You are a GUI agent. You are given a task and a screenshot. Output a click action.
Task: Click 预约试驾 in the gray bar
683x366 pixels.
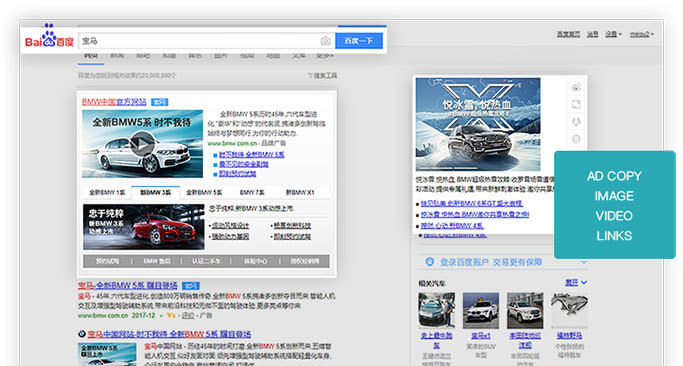click(x=108, y=261)
